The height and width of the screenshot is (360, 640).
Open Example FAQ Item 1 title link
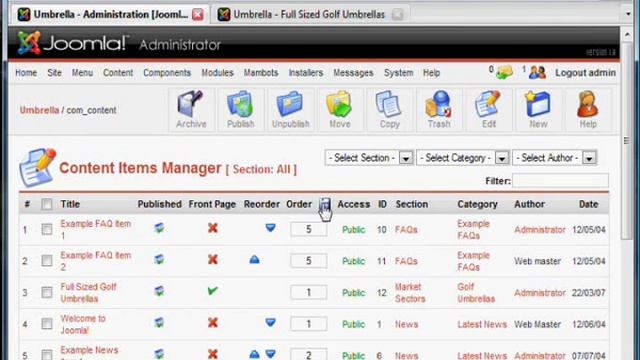[x=96, y=229]
